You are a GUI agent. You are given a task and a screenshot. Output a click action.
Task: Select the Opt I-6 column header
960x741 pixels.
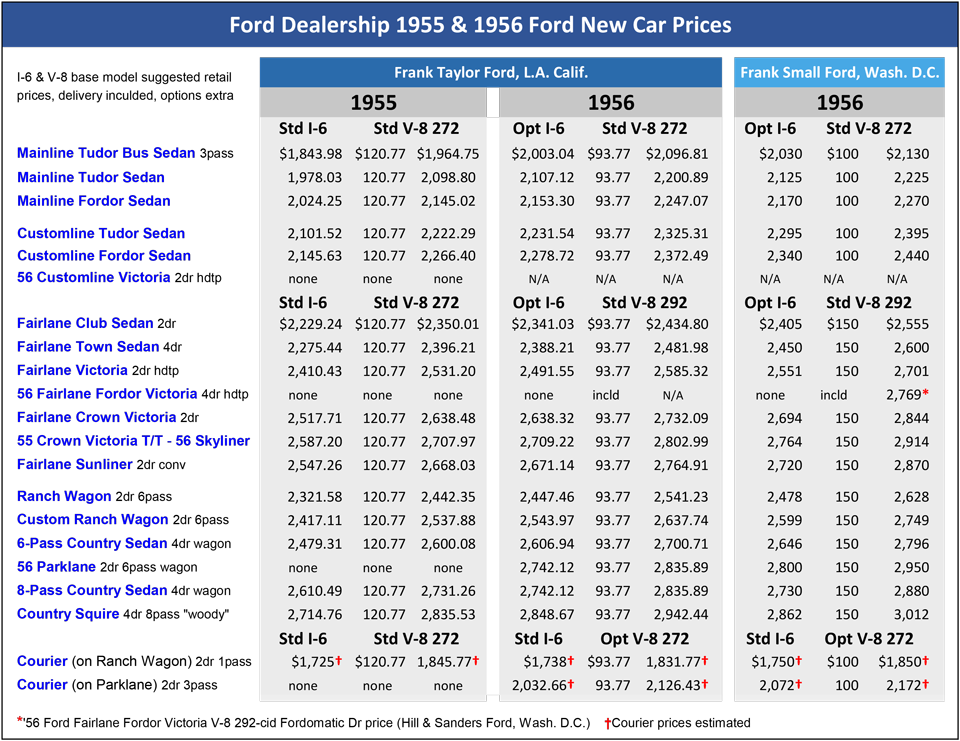point(539,129)
